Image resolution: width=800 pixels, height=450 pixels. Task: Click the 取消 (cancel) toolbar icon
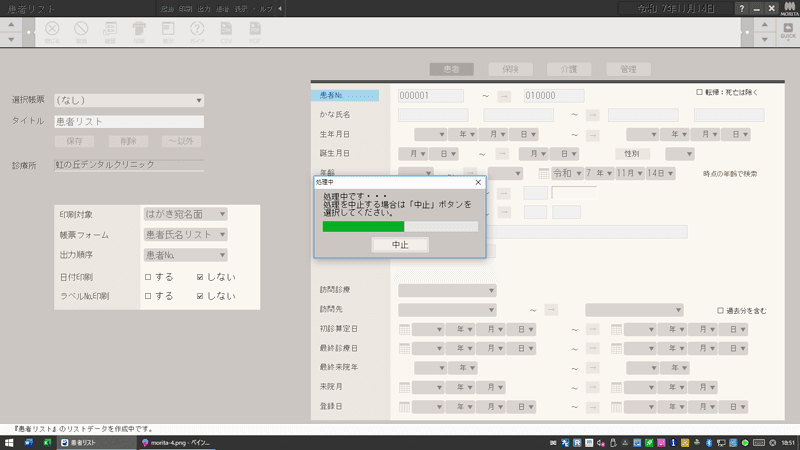[x=81, y=32]
